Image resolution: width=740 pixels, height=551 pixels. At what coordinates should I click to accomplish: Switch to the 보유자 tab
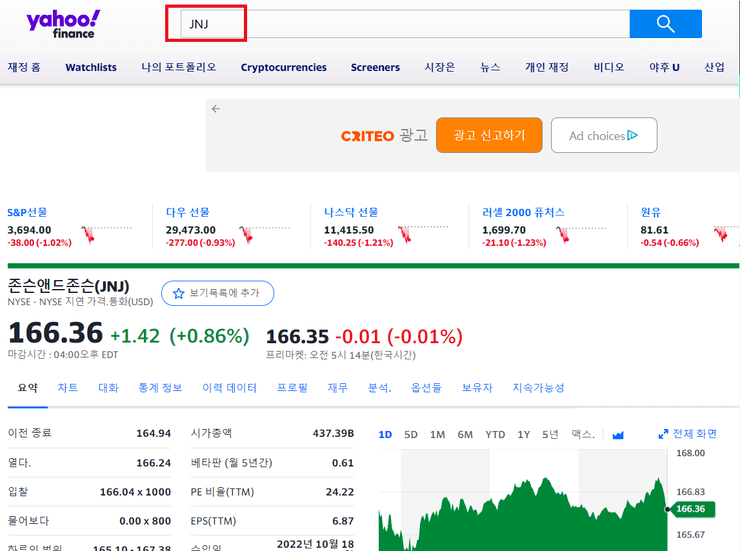point(477,388)
